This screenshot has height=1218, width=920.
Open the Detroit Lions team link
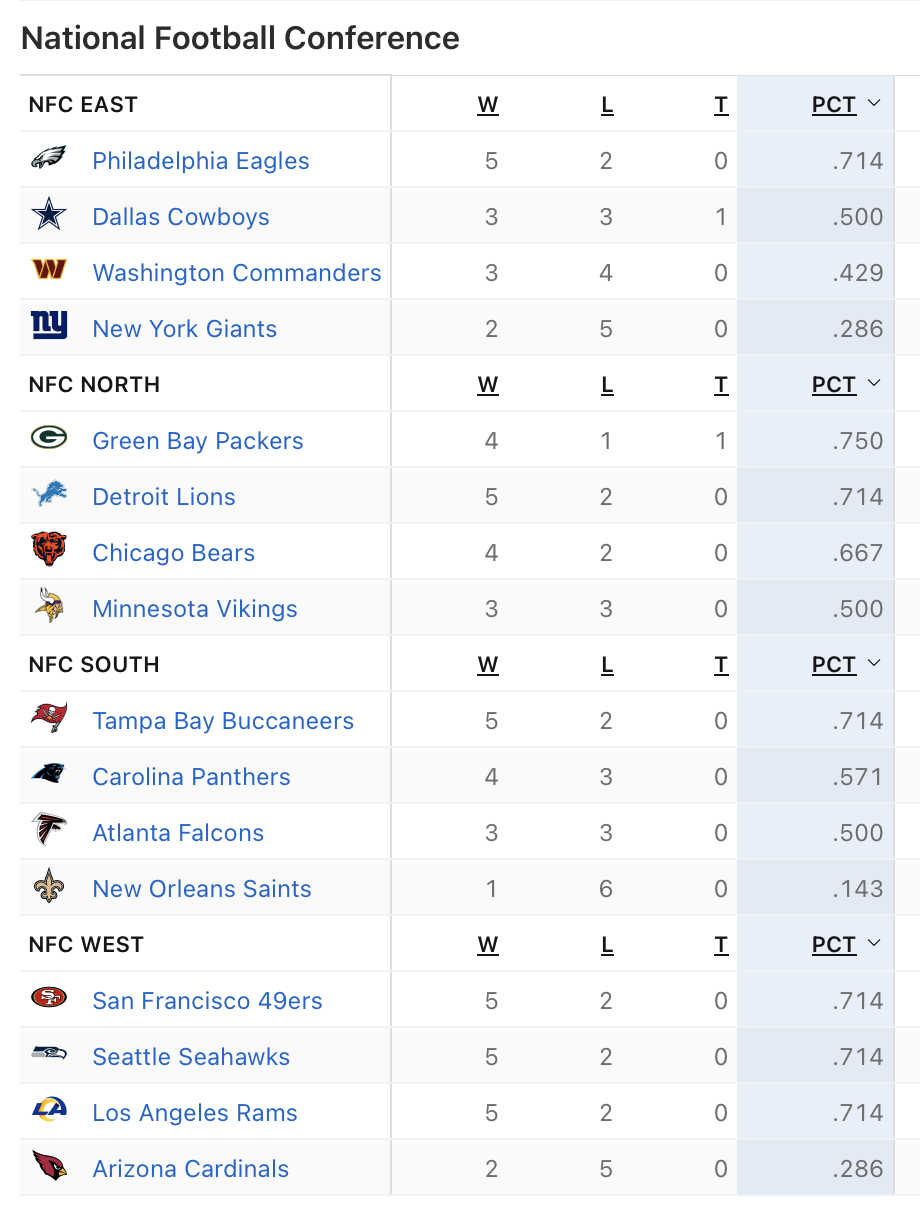164,497
